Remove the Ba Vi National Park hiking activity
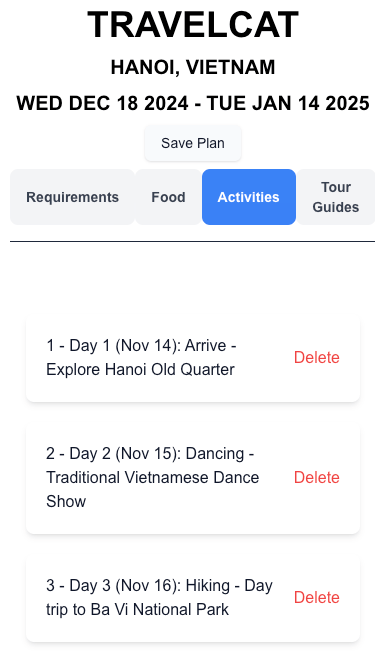 click(317, 598)
